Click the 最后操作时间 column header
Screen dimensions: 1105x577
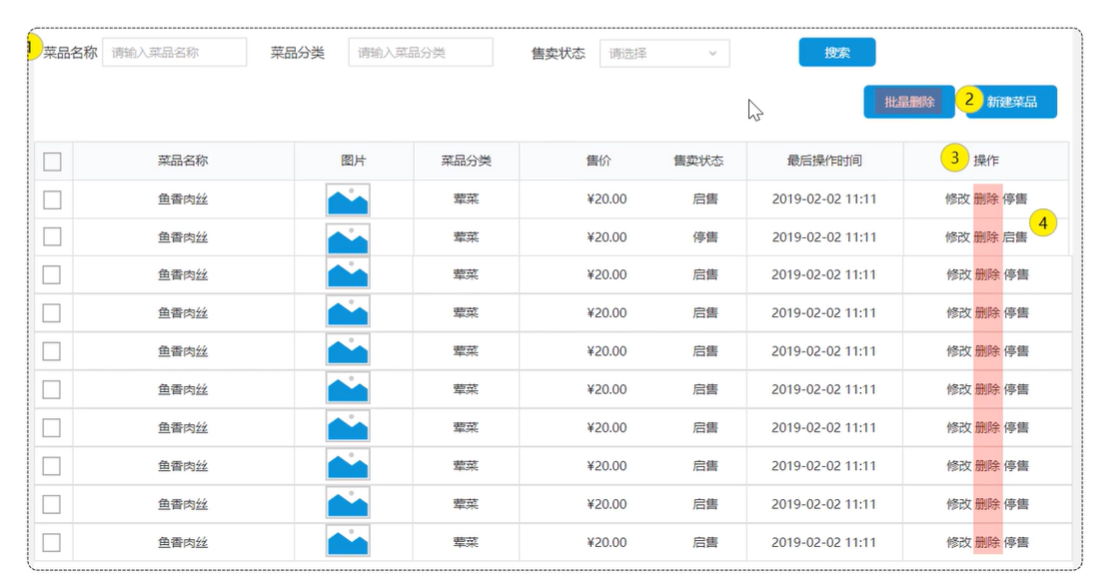coord(824,161)
